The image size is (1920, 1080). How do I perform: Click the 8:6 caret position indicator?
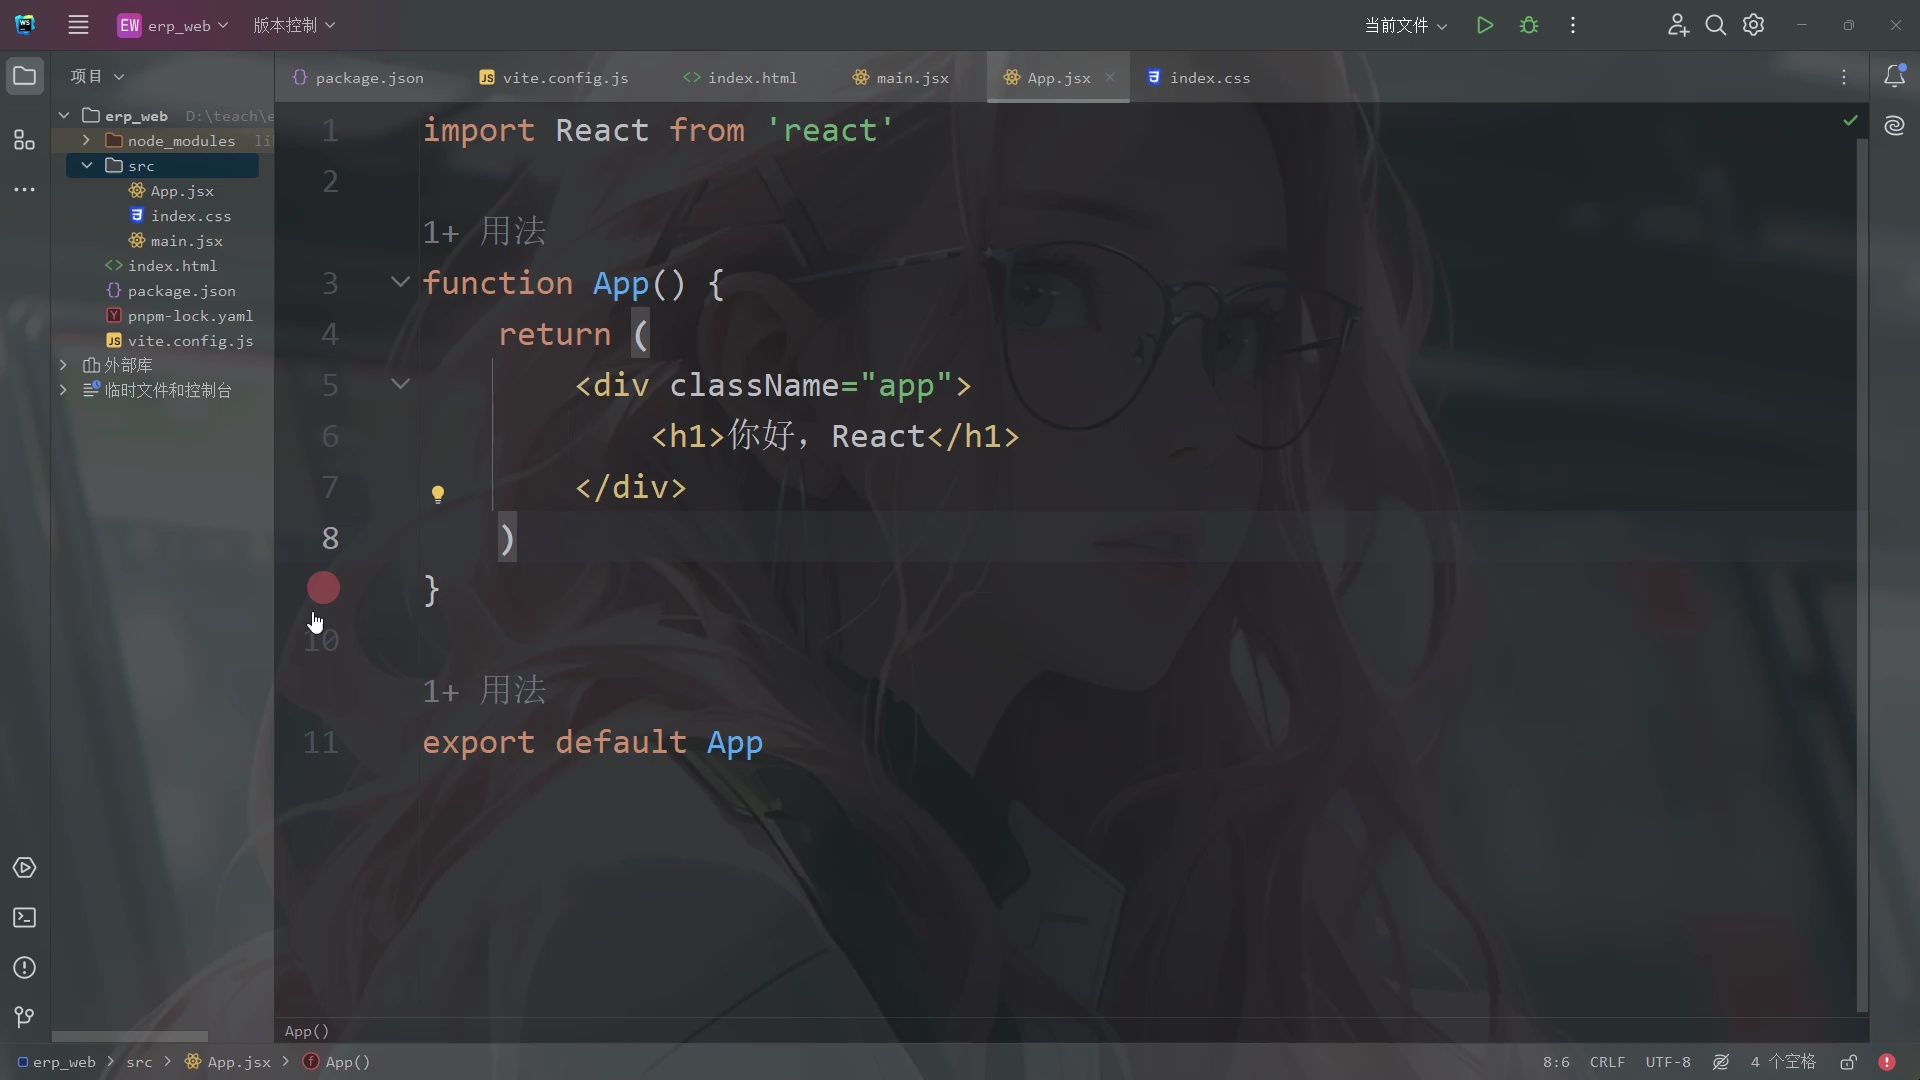(x=1555, y=1062)
